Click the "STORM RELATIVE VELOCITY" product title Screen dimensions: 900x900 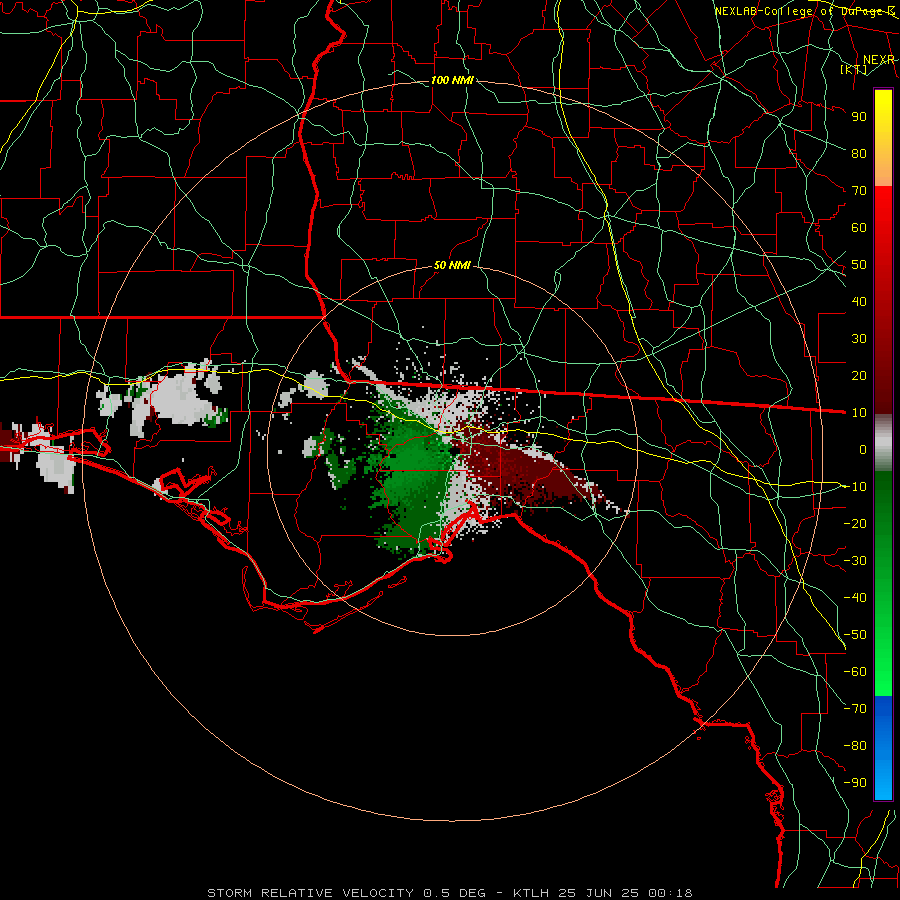(x=310, y=893)
